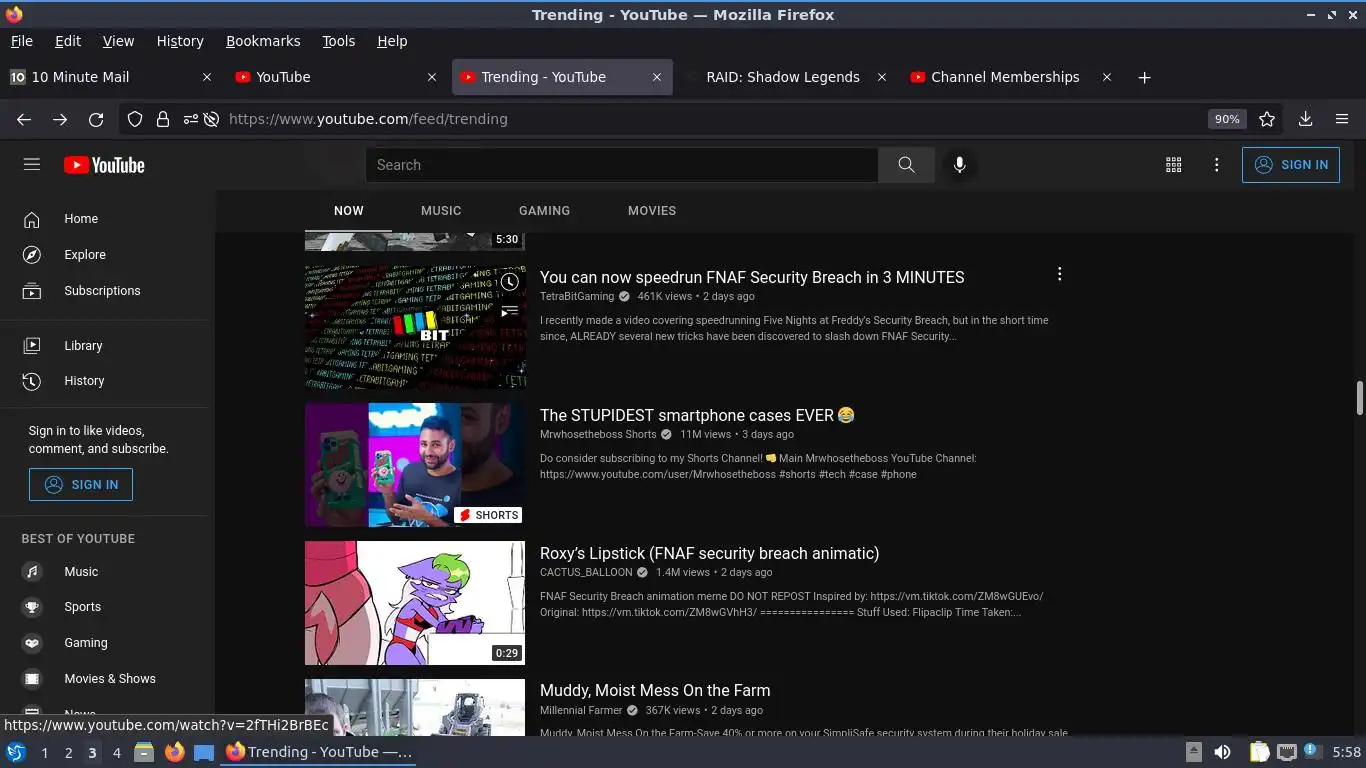The image size is (1366, 768).
Task: Click the volume icon in system tray
Action: coord(1222,752)
